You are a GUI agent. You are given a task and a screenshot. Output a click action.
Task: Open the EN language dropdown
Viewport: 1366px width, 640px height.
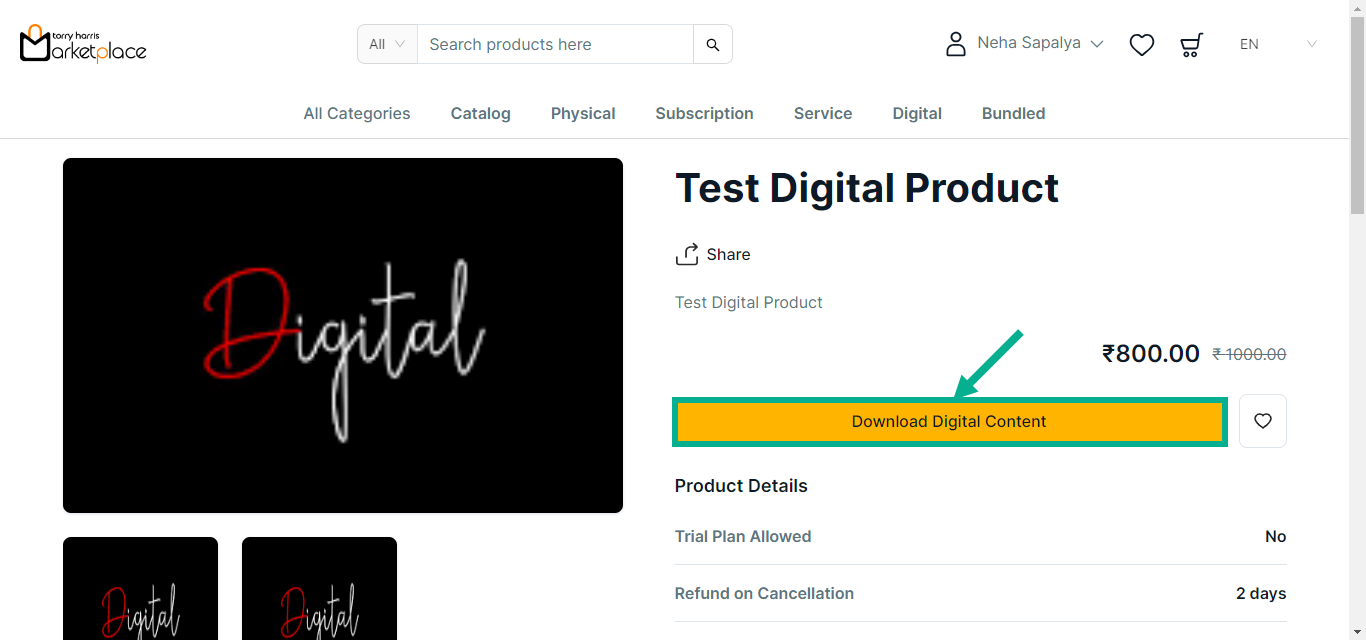click(1278, 44)
